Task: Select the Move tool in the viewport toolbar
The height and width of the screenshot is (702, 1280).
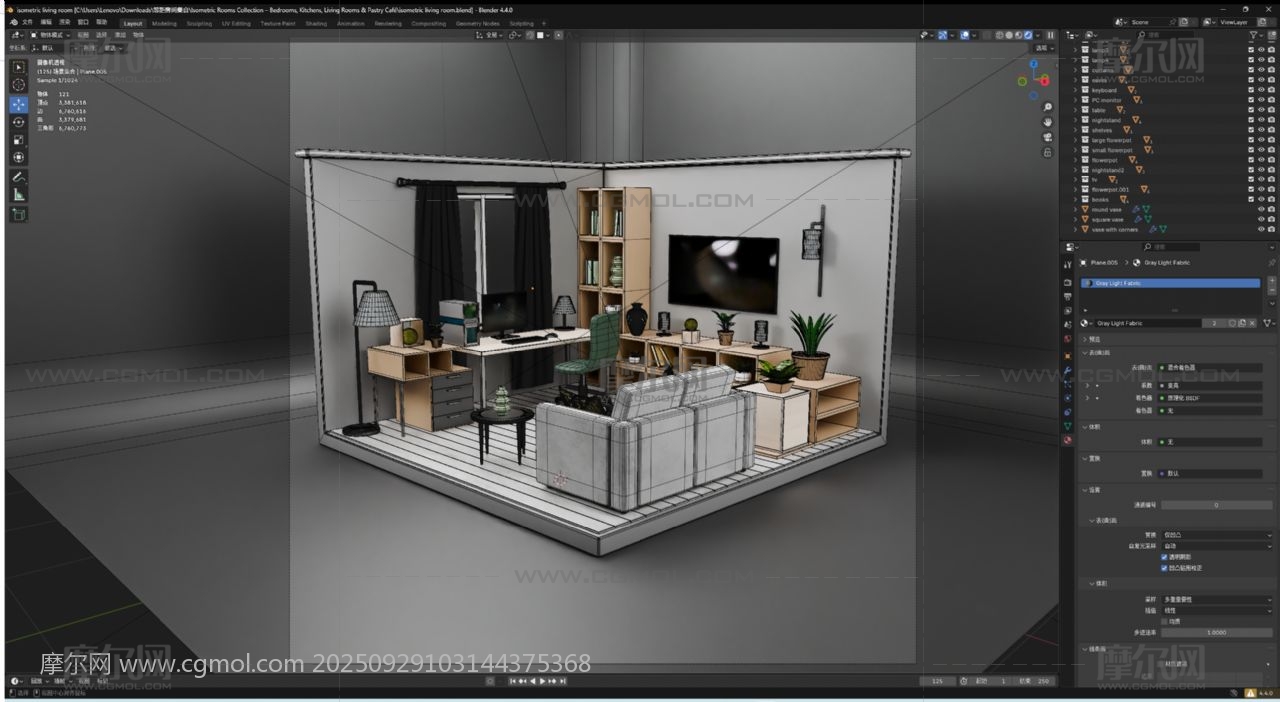Action: tap(19, 104)
